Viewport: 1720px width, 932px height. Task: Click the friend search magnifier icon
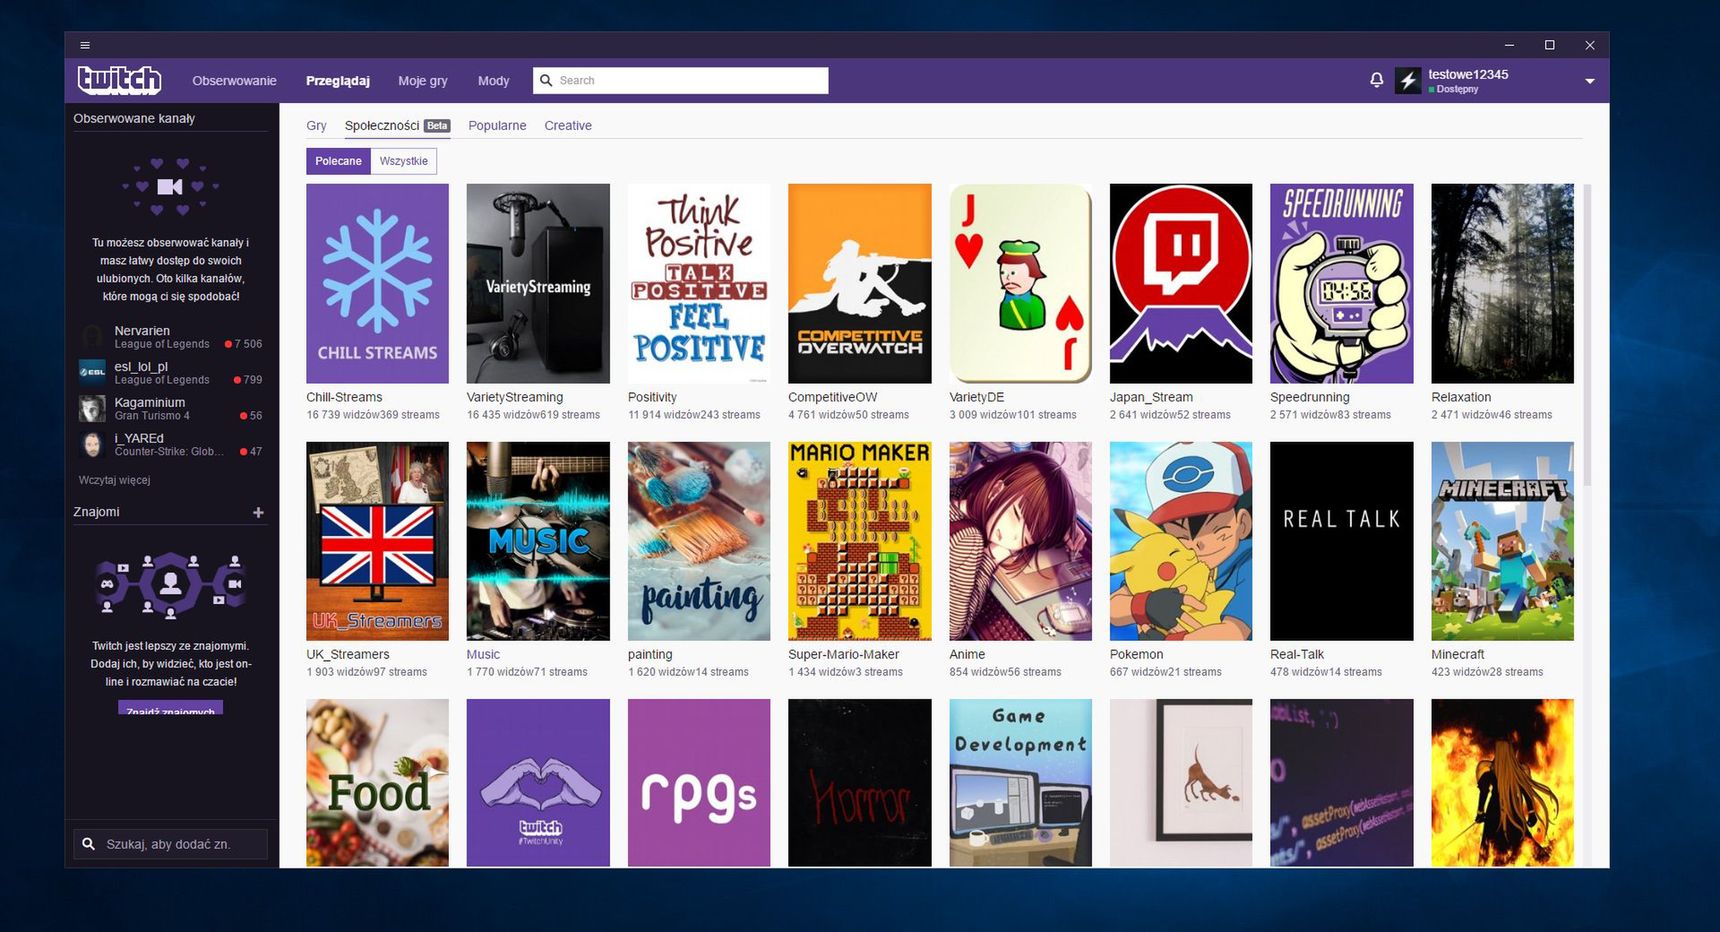tap(88, 844)
